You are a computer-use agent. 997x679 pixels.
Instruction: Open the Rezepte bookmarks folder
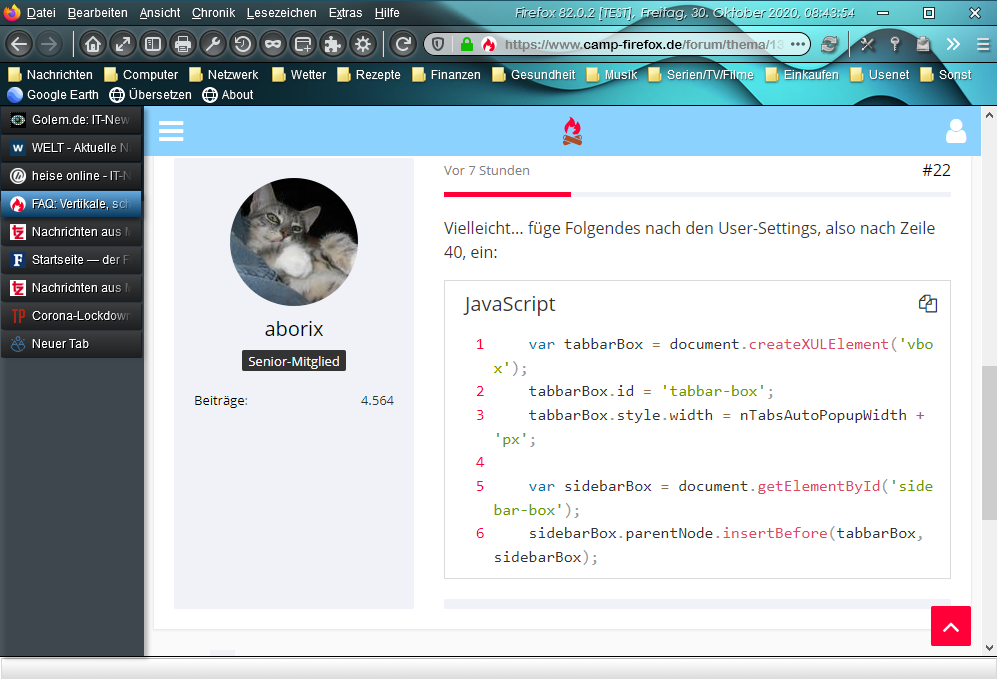tap(369, 75)
